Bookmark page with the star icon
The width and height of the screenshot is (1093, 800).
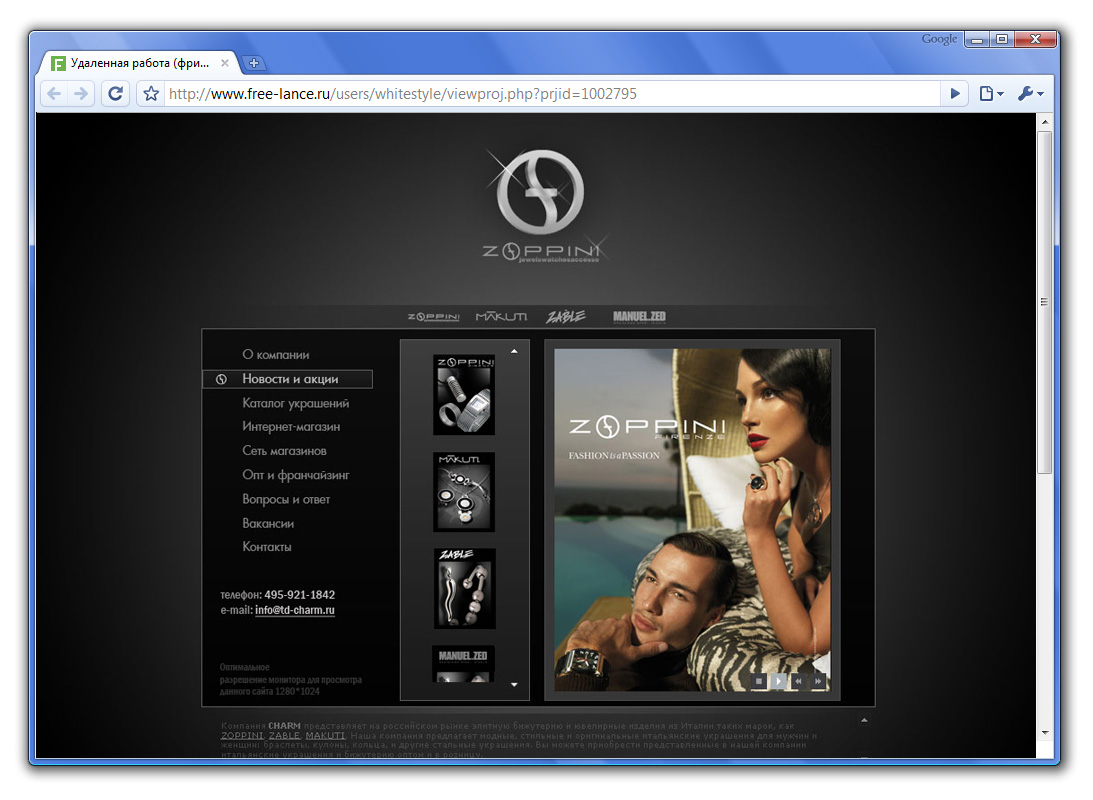pyautogui.click(x=151, y=93)
